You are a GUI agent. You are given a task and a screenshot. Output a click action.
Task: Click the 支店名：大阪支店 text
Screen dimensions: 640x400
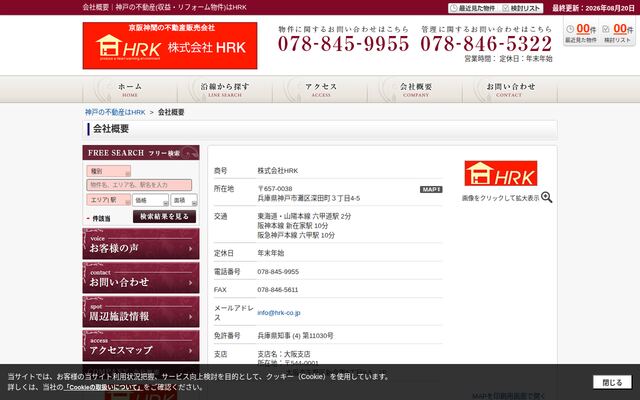tap(284, 354)
